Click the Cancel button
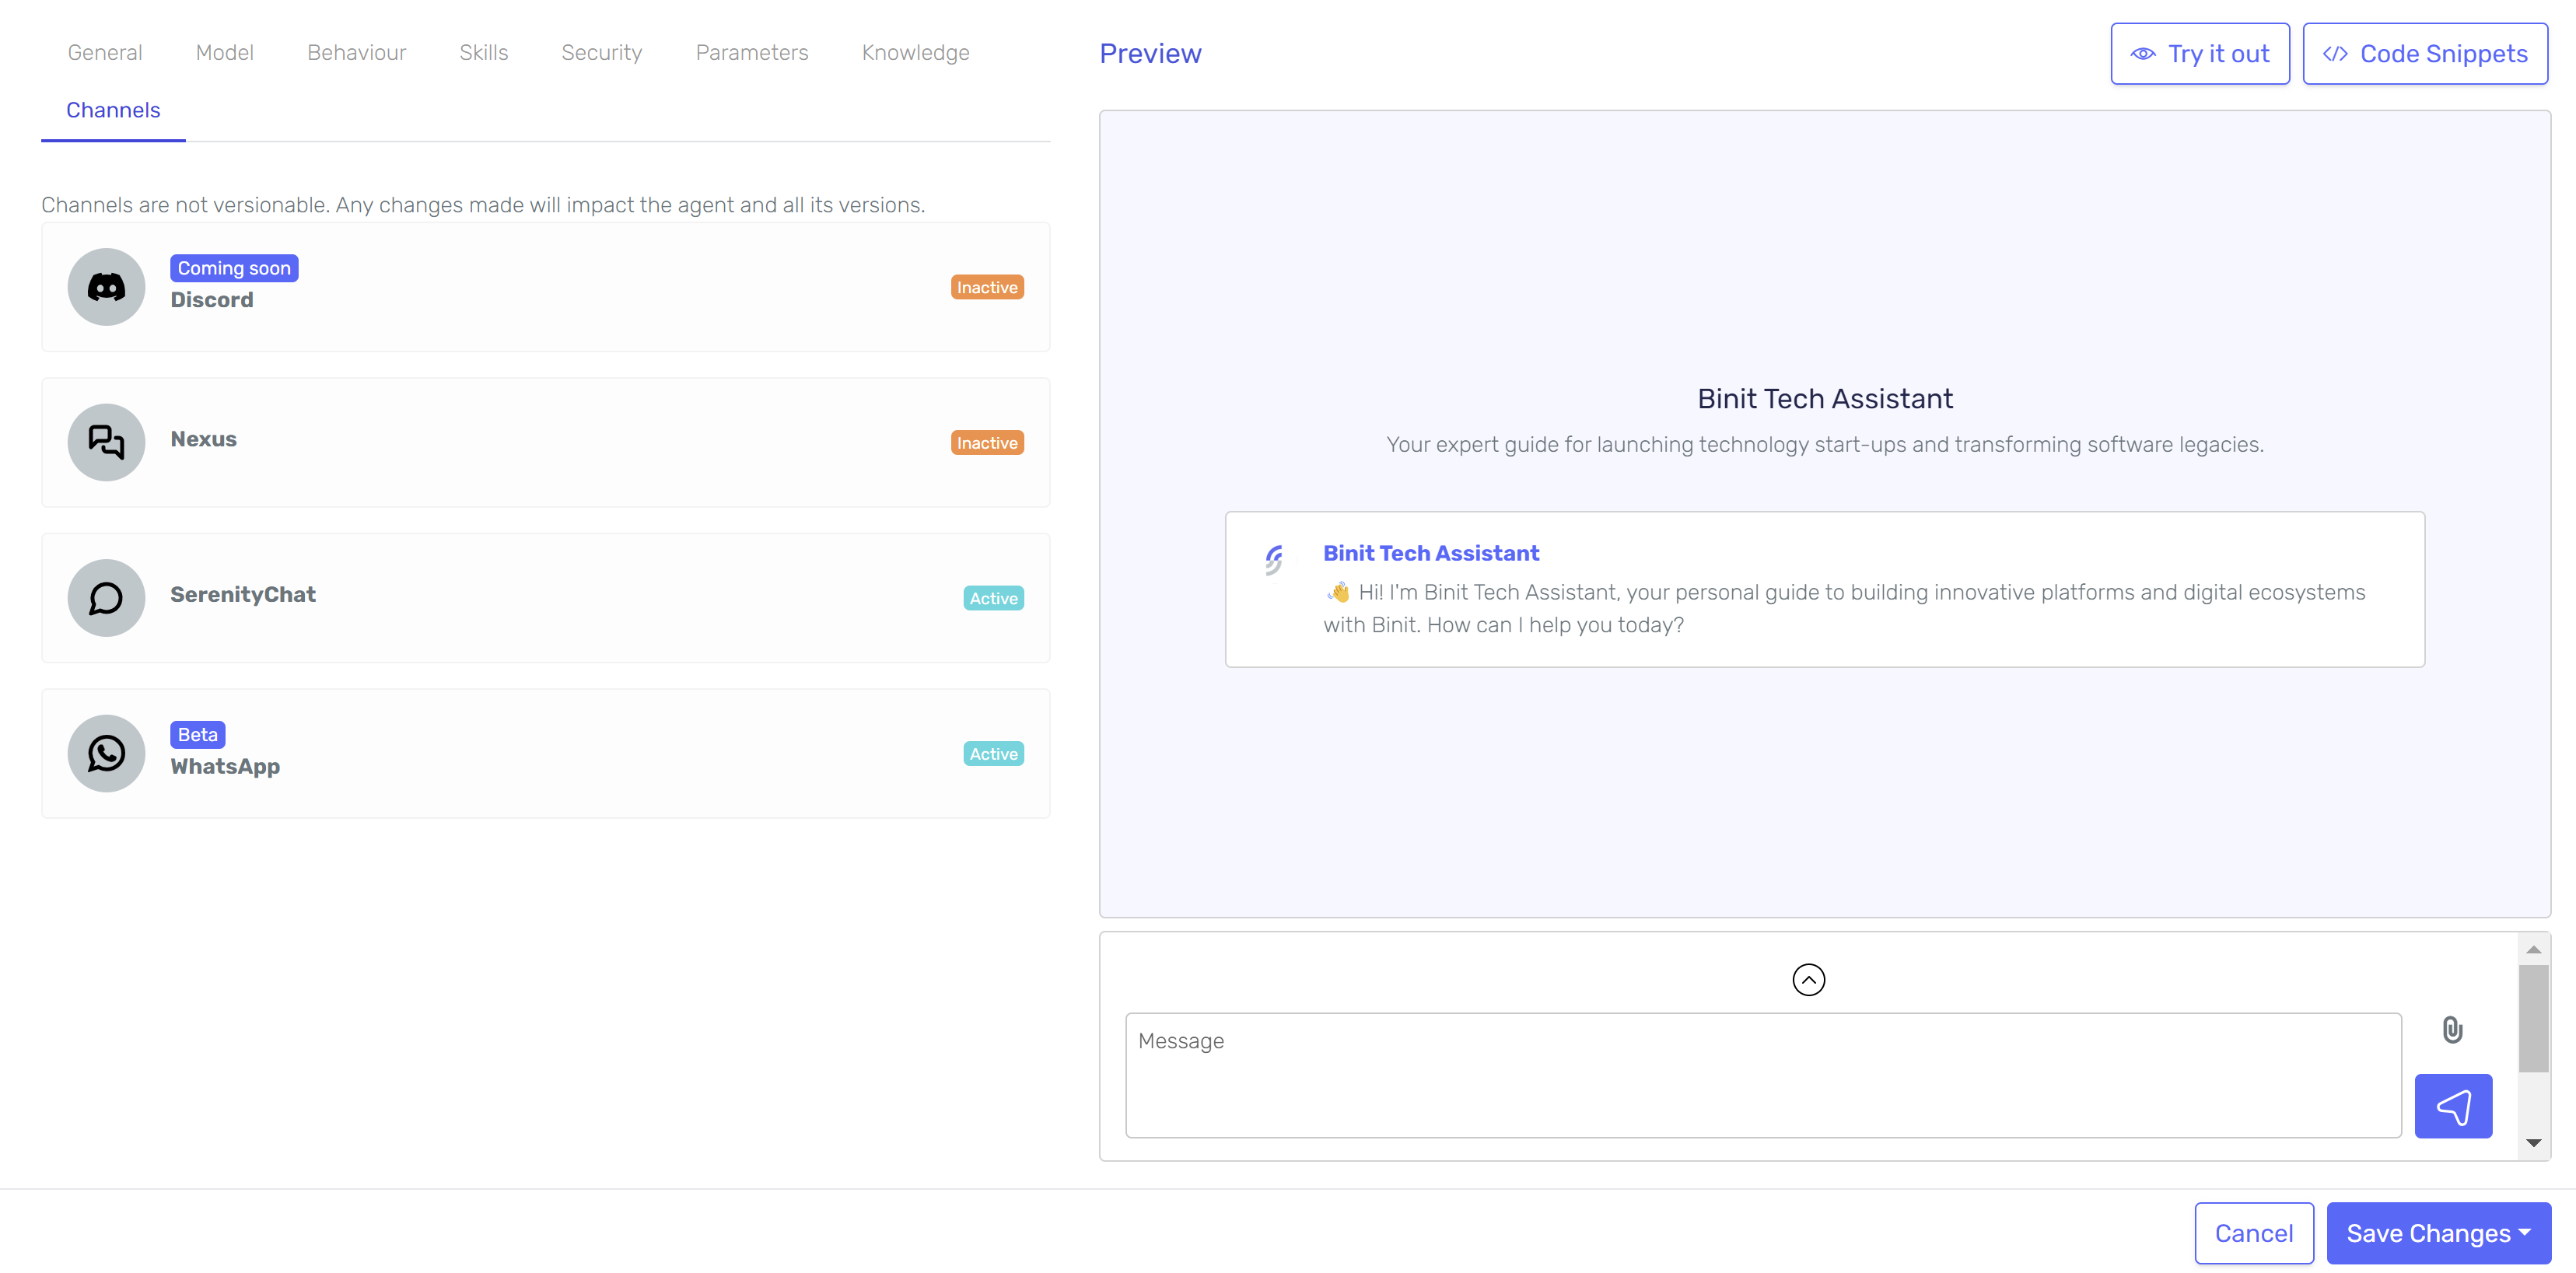 click(2254, 1232)
